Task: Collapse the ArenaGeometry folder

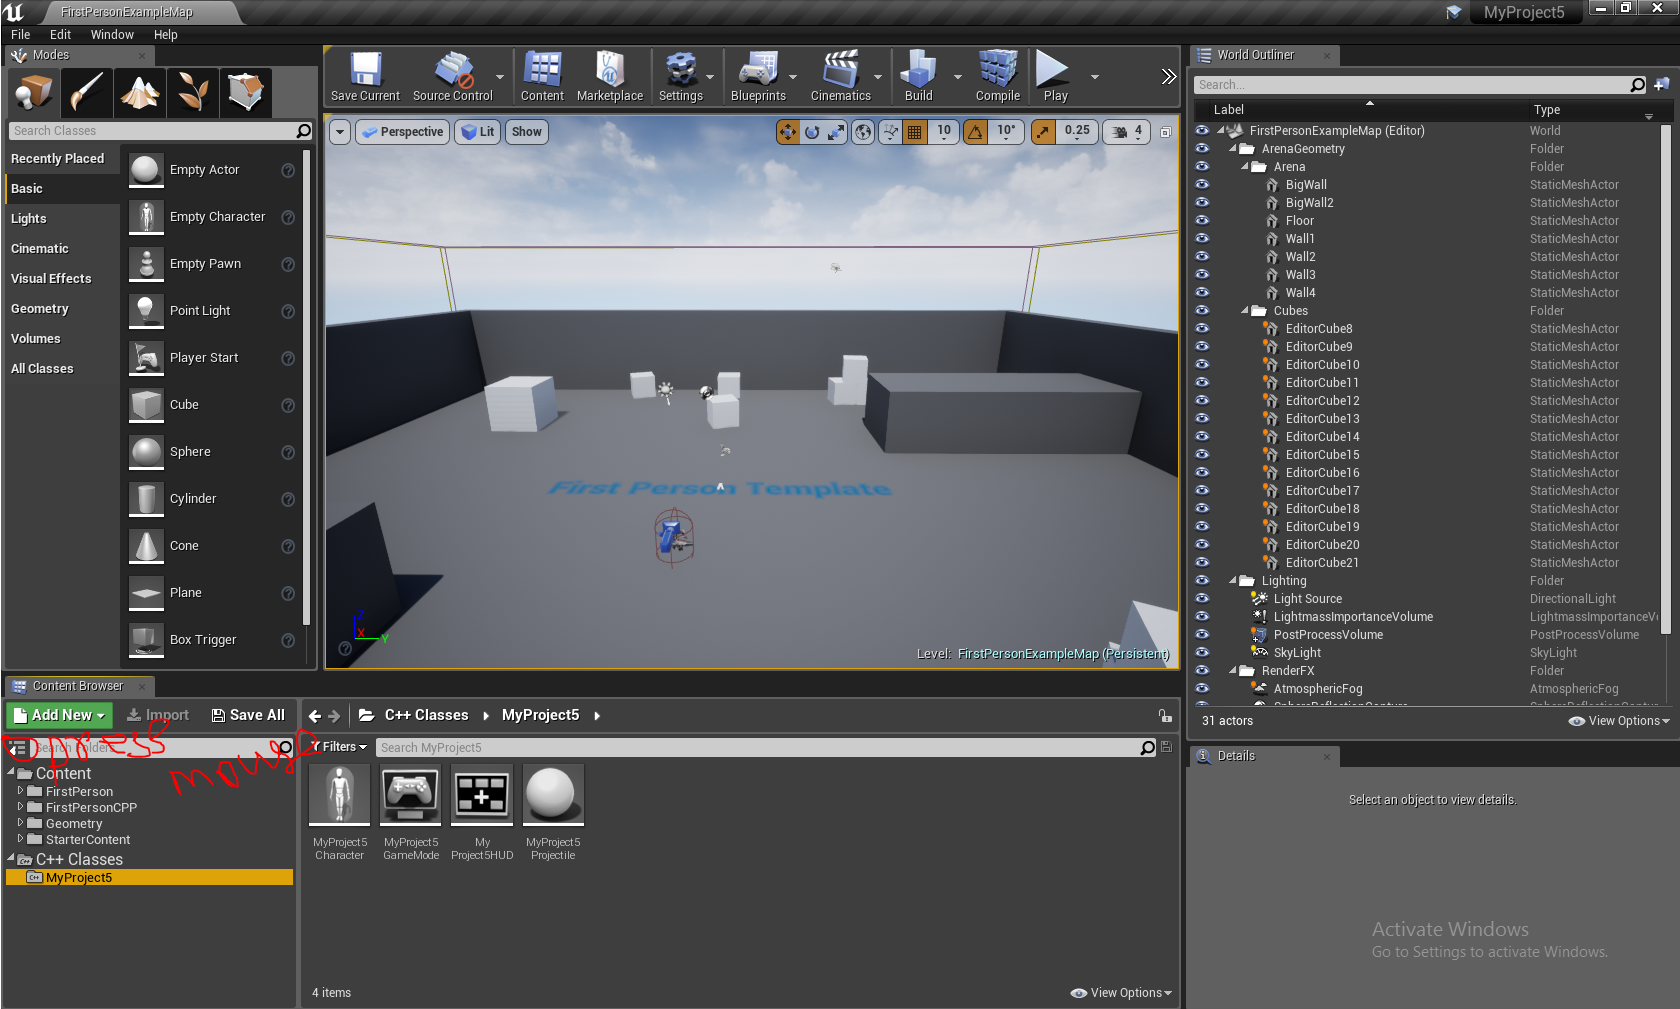Action: [1233, 149]
